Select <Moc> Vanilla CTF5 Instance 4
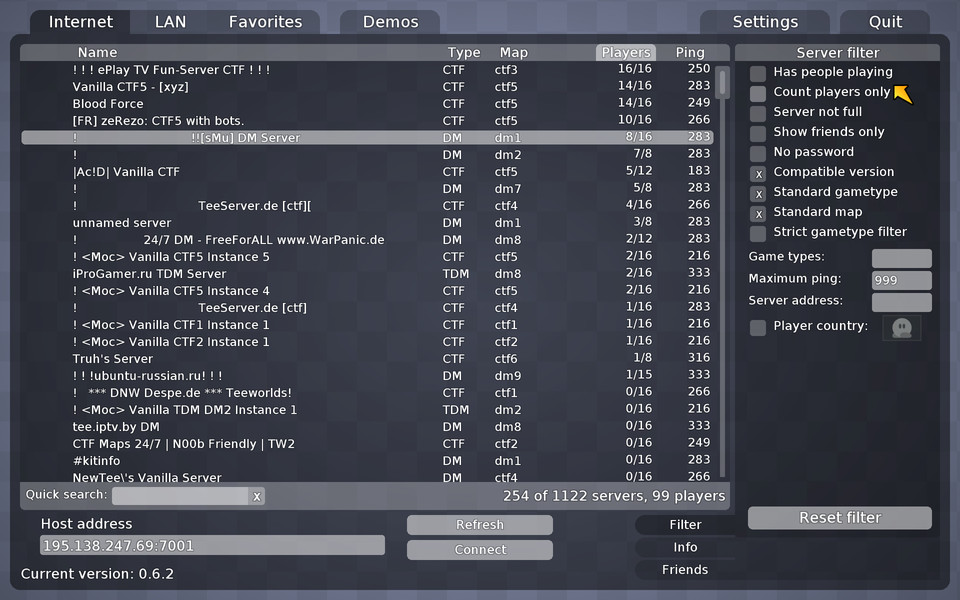This screenshot has height=600, width=960. coord(367,291)
